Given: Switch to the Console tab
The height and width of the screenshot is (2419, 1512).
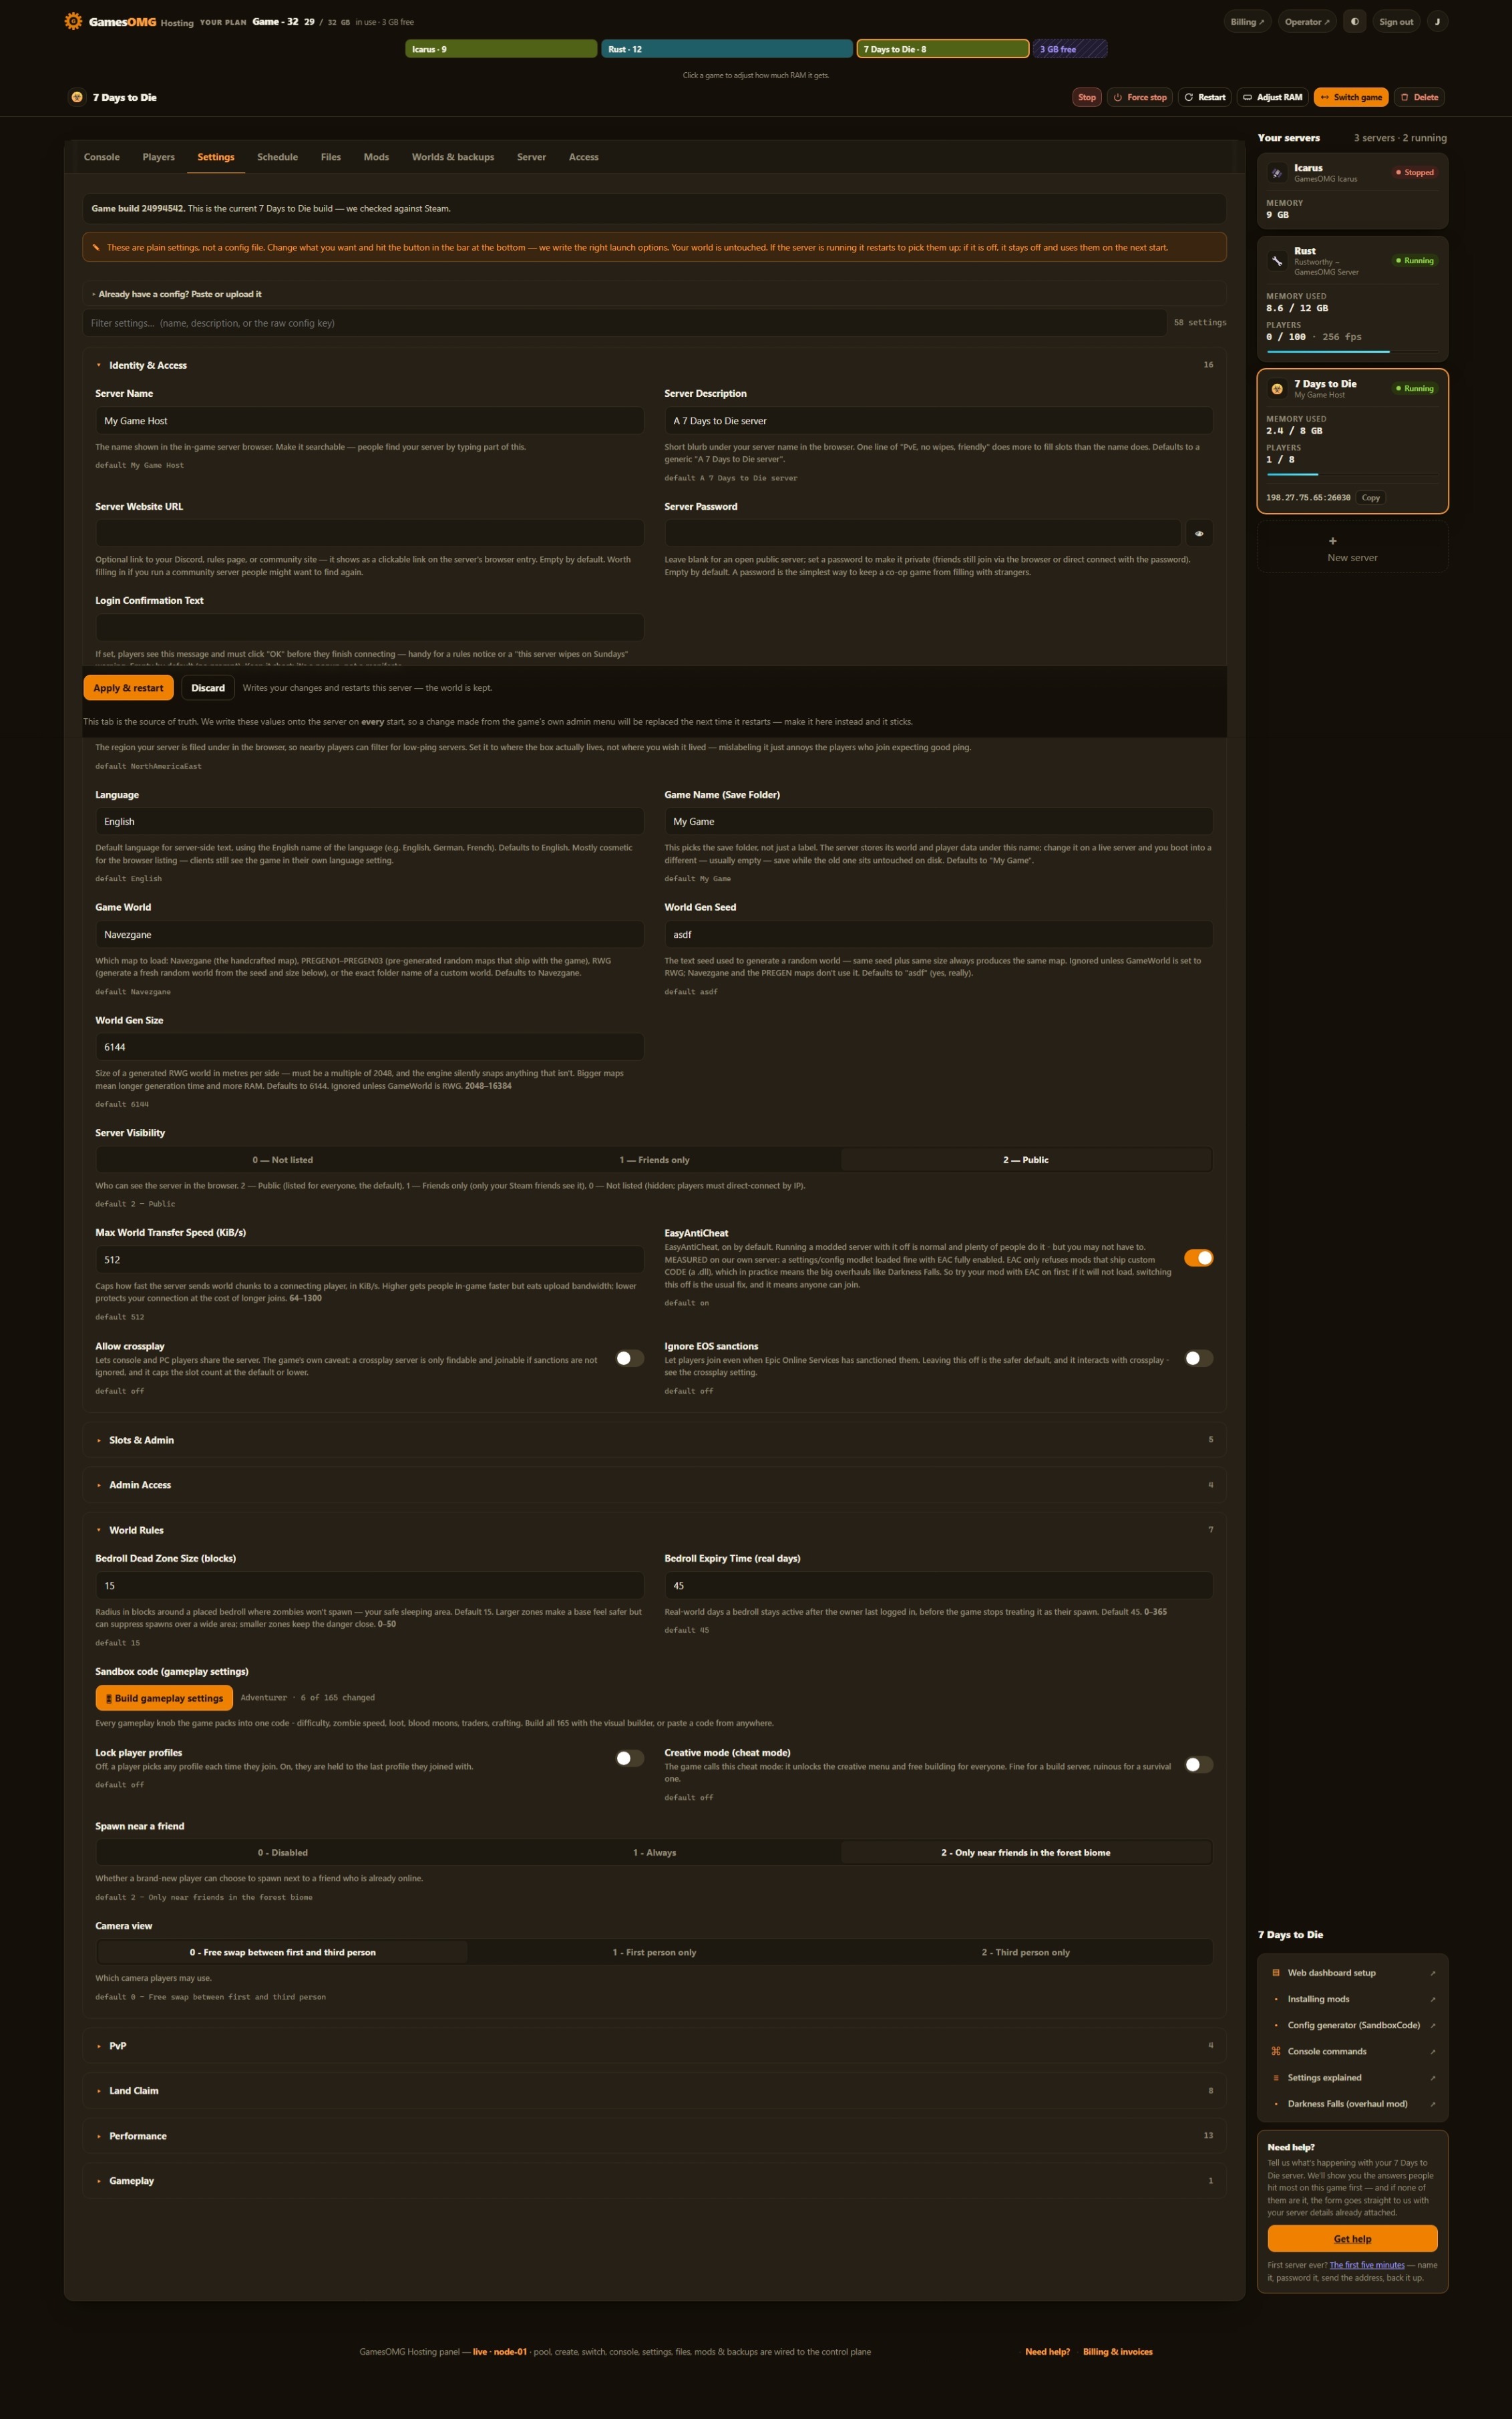Looking at the screenshot, I should coord(102,157).
